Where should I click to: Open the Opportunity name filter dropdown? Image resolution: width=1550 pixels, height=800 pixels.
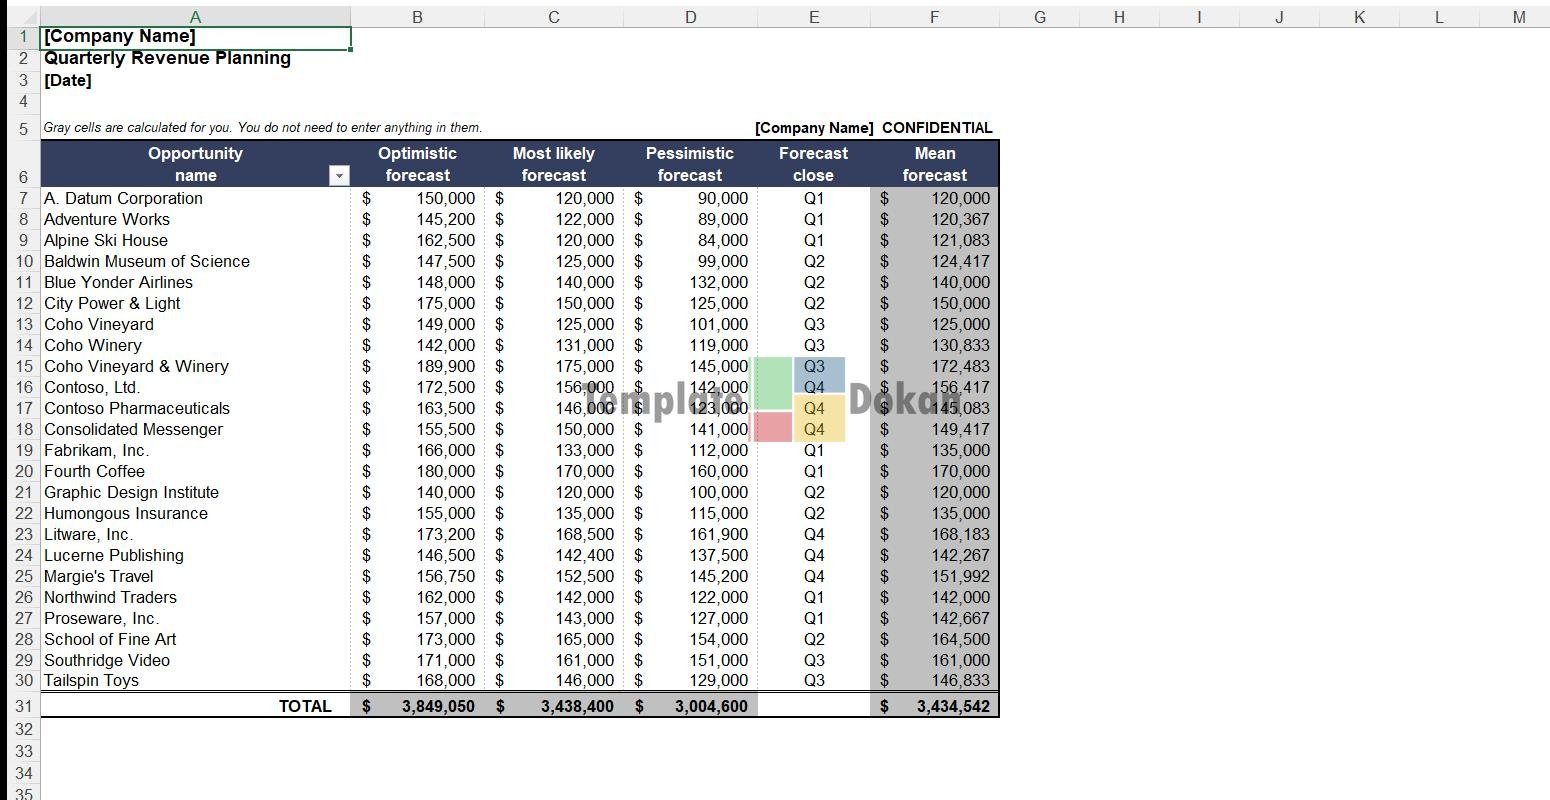pos(339,176)
